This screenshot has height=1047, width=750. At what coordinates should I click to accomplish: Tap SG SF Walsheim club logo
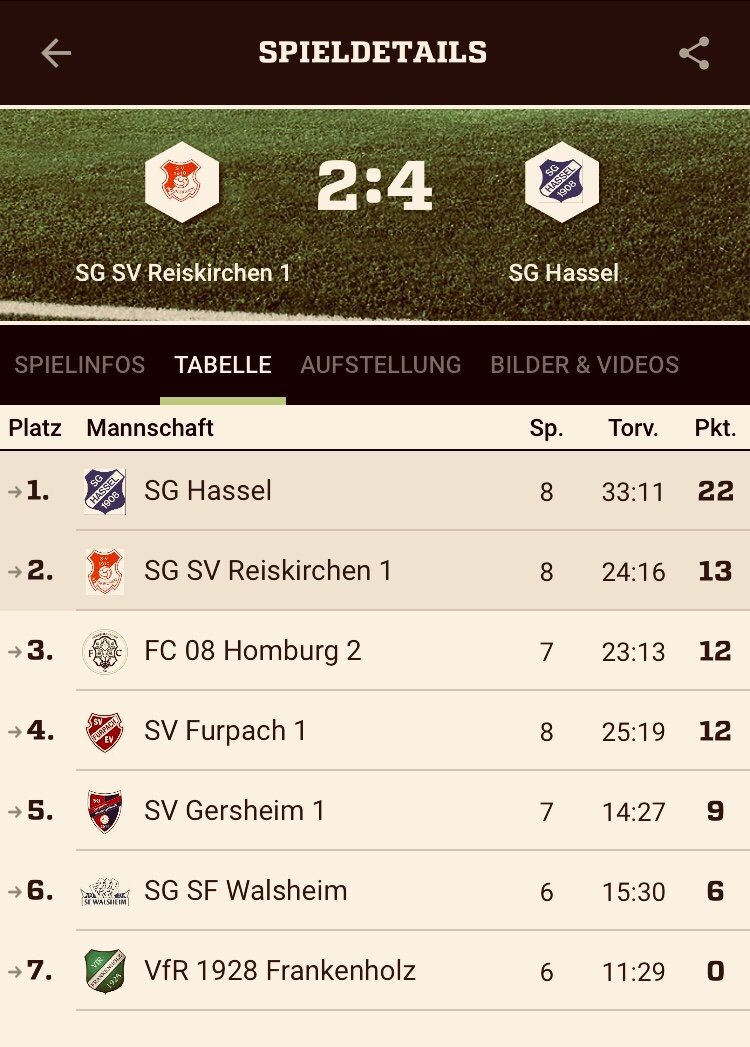tap(105, 891)
